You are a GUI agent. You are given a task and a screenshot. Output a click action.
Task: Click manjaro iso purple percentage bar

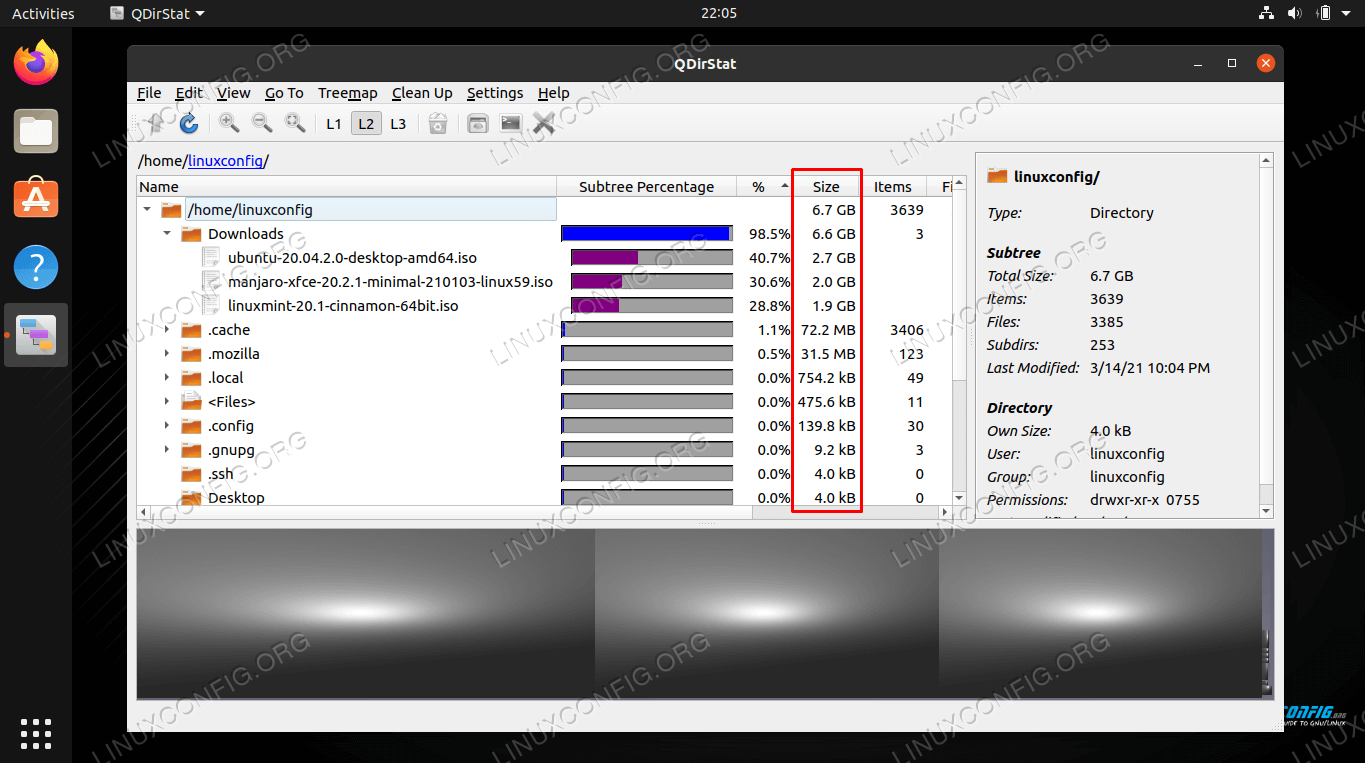point(651,282)
